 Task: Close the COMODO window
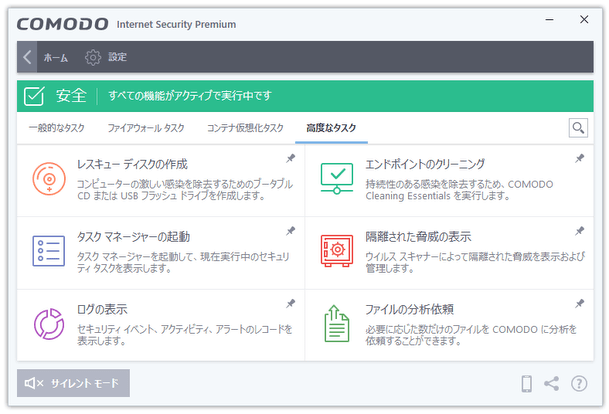(584, 19)
